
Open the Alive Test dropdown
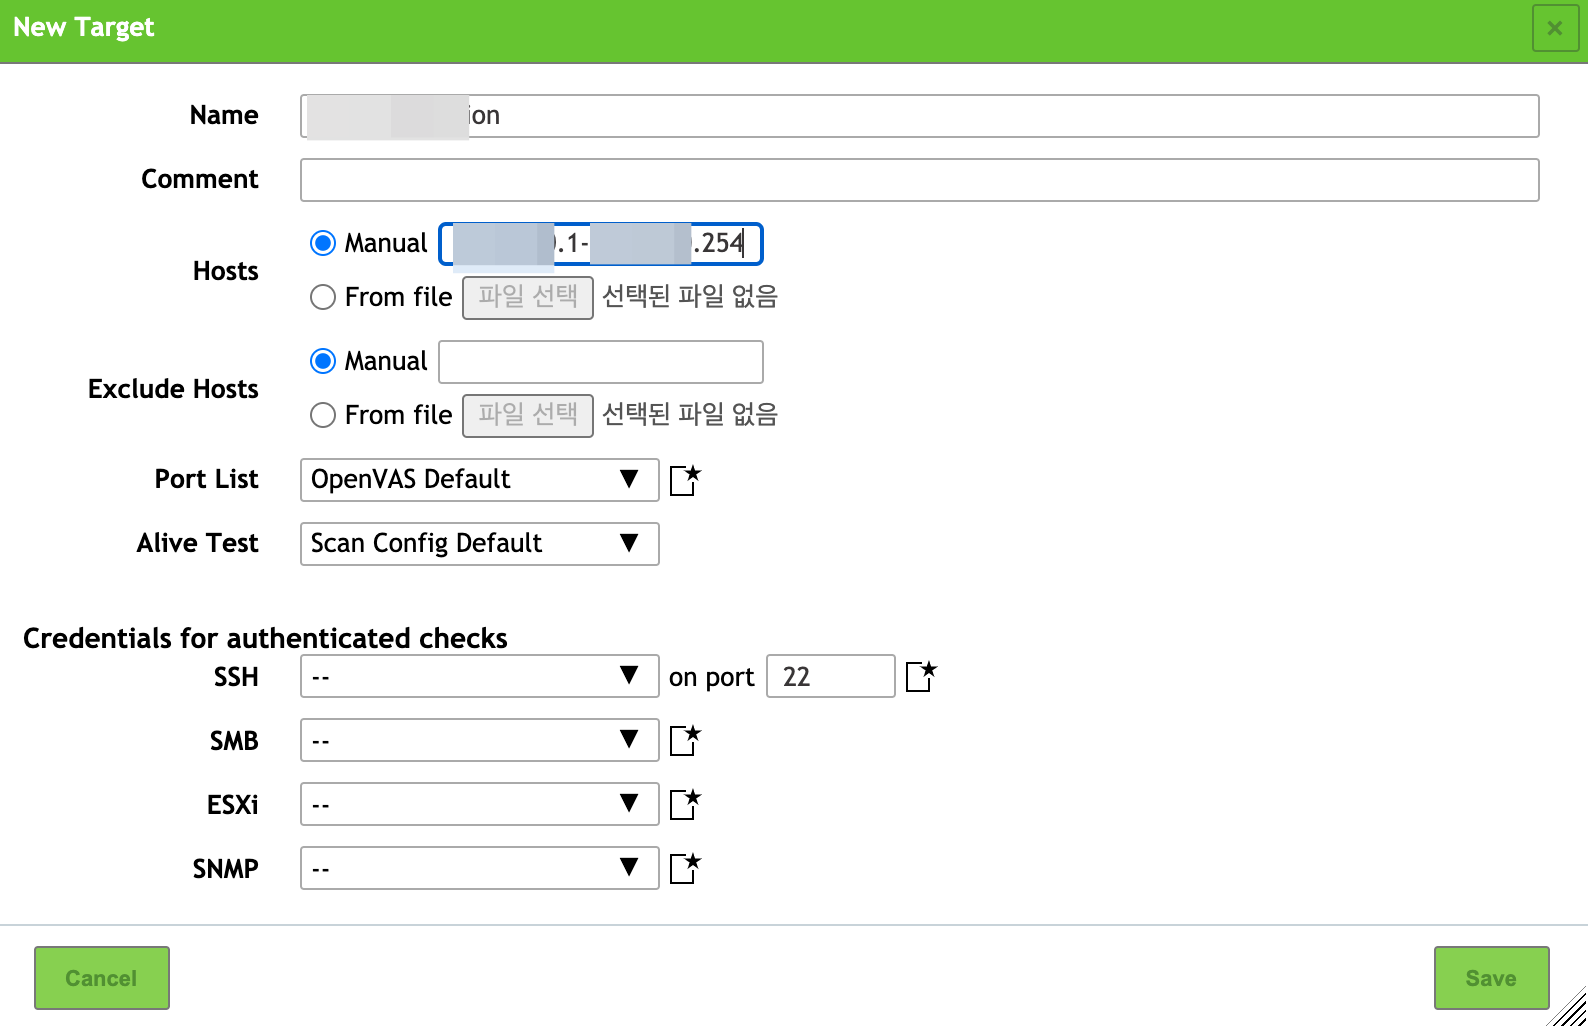point(480,544)
